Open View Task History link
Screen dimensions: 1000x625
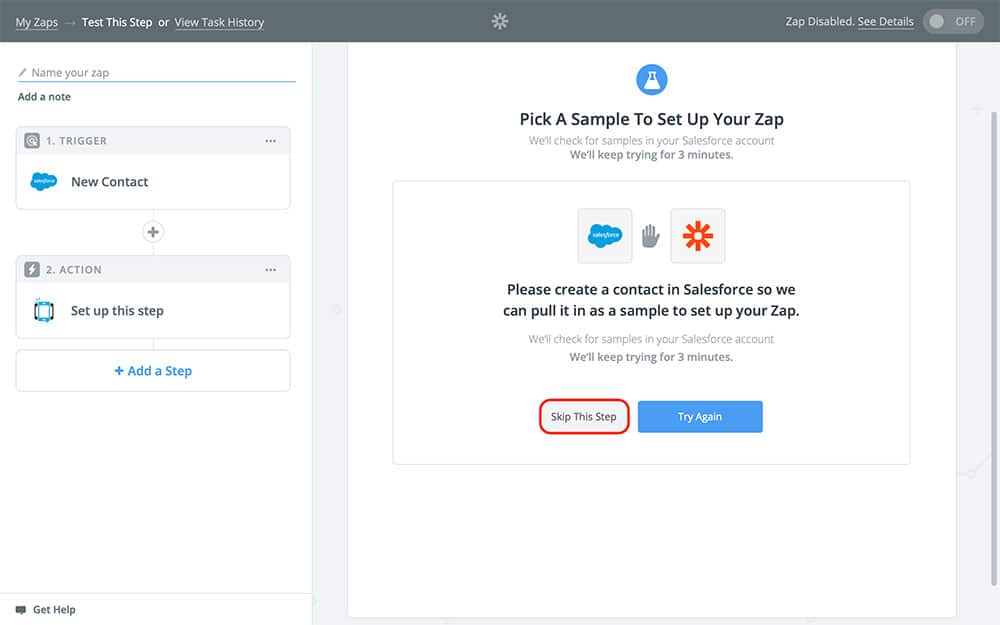(219, 22)
